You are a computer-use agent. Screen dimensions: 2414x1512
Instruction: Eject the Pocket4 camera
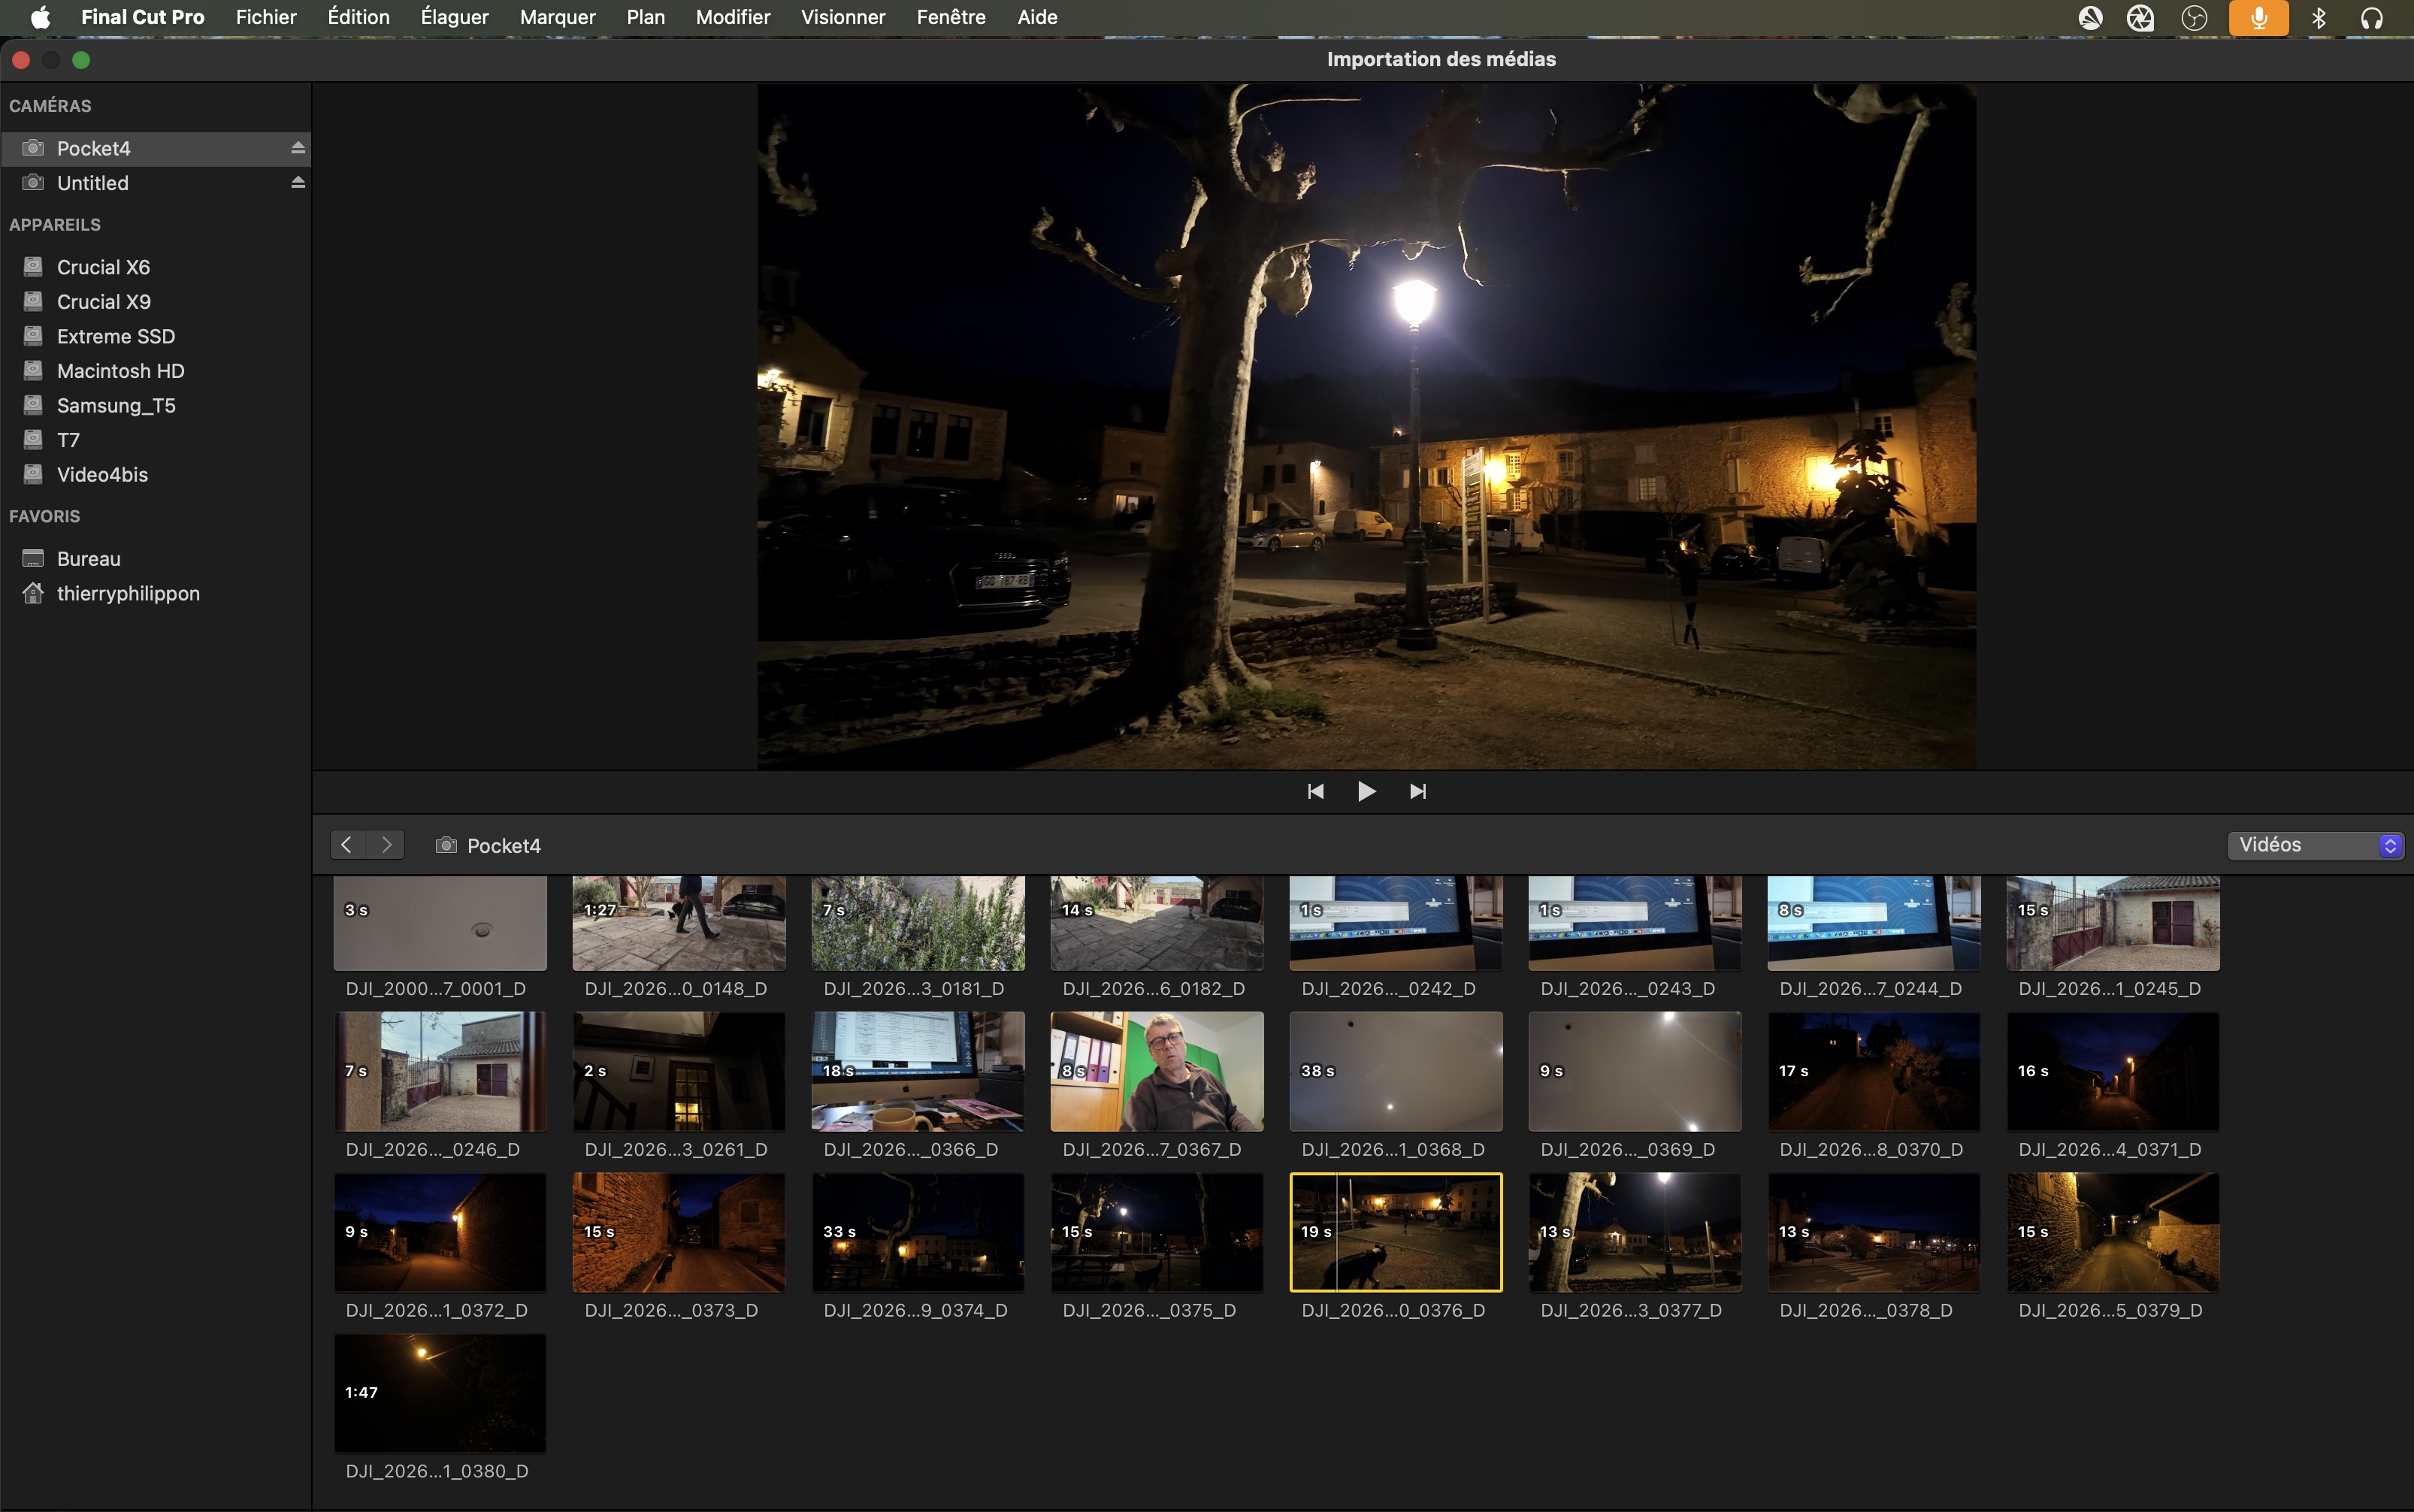click(x=297, y=148)
